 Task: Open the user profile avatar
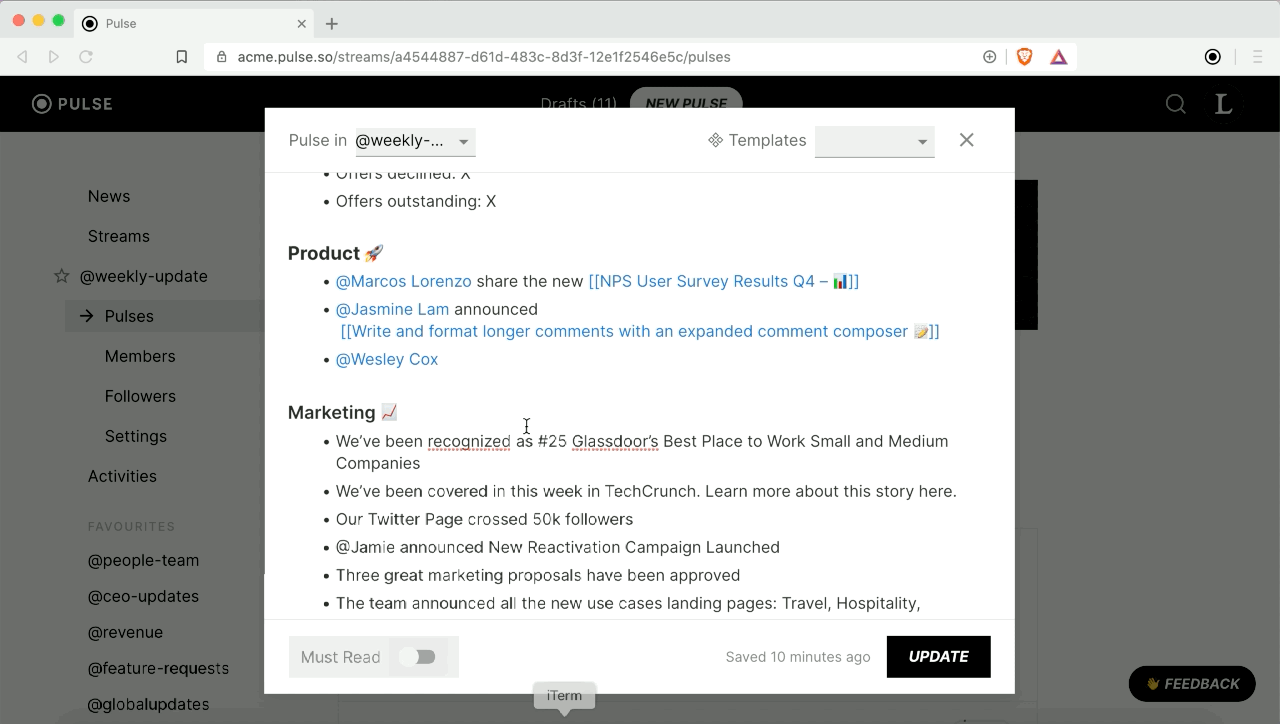click(1224, 104)
